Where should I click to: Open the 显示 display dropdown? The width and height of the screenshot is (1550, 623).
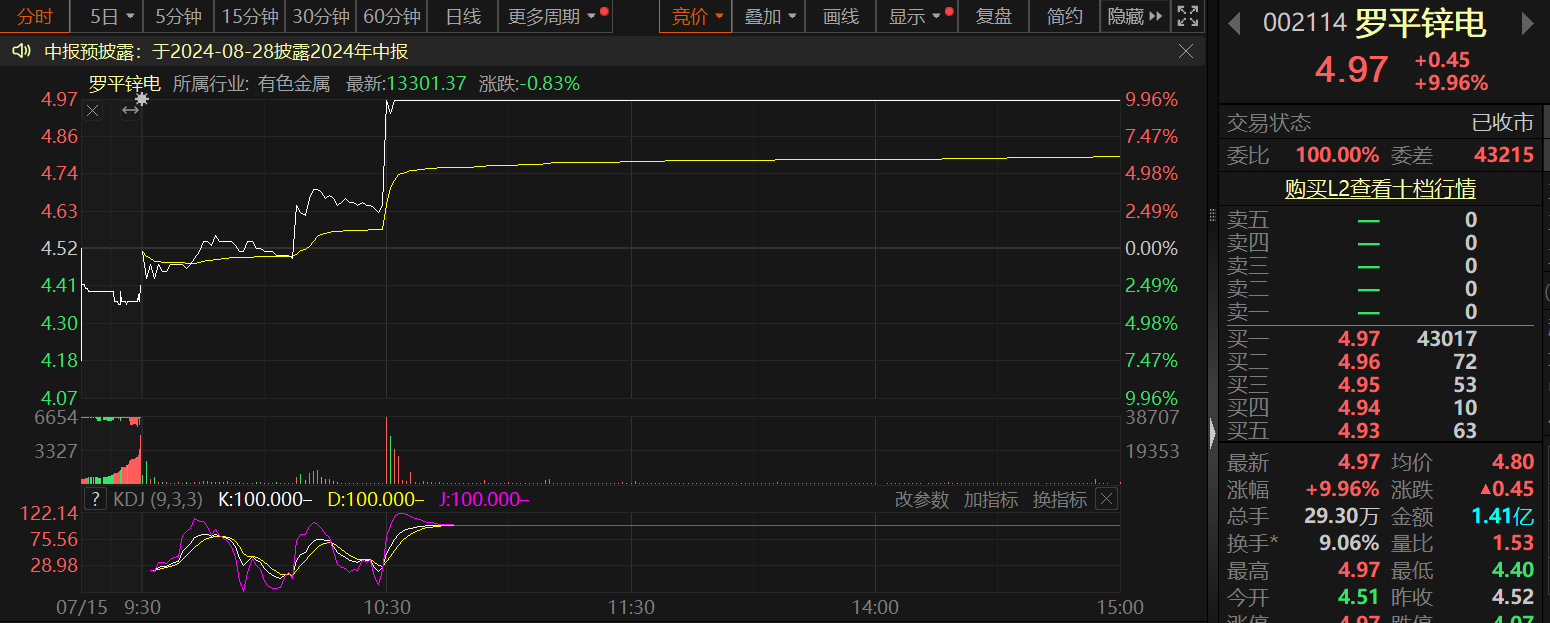915,16
